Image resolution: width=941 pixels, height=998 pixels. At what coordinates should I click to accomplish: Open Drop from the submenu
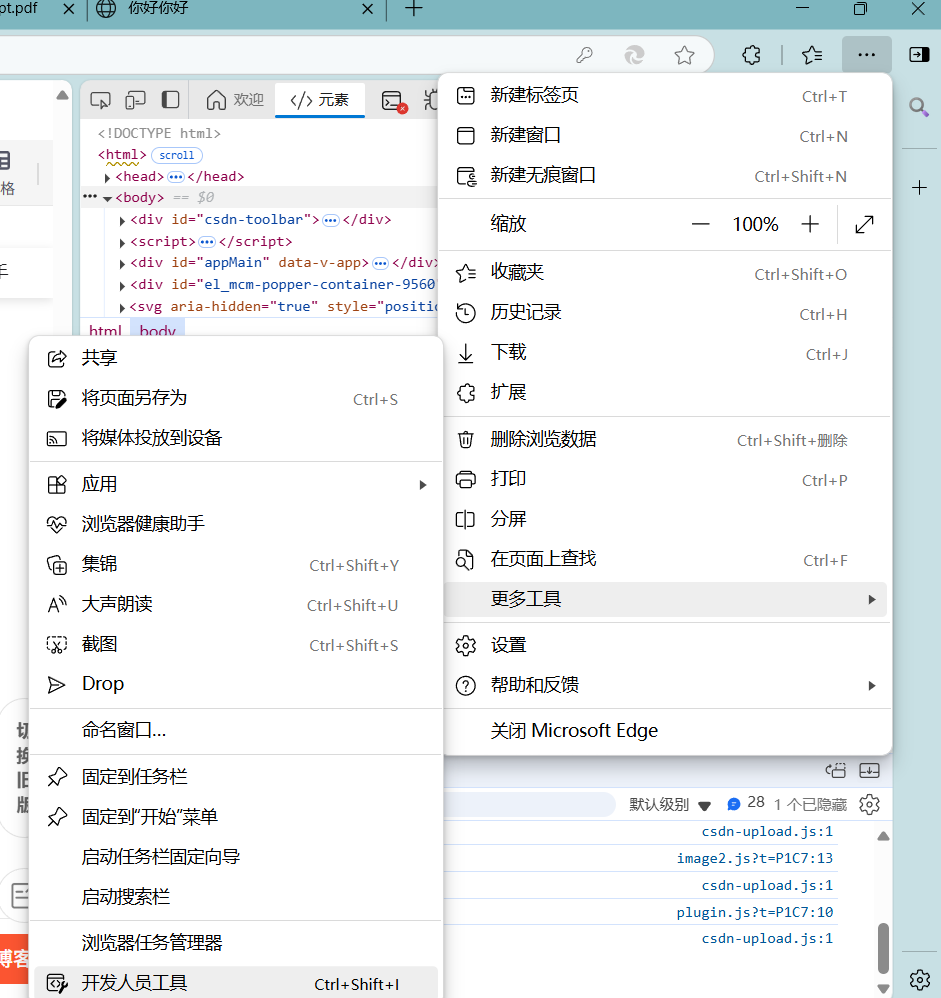[x=236, y=684]
